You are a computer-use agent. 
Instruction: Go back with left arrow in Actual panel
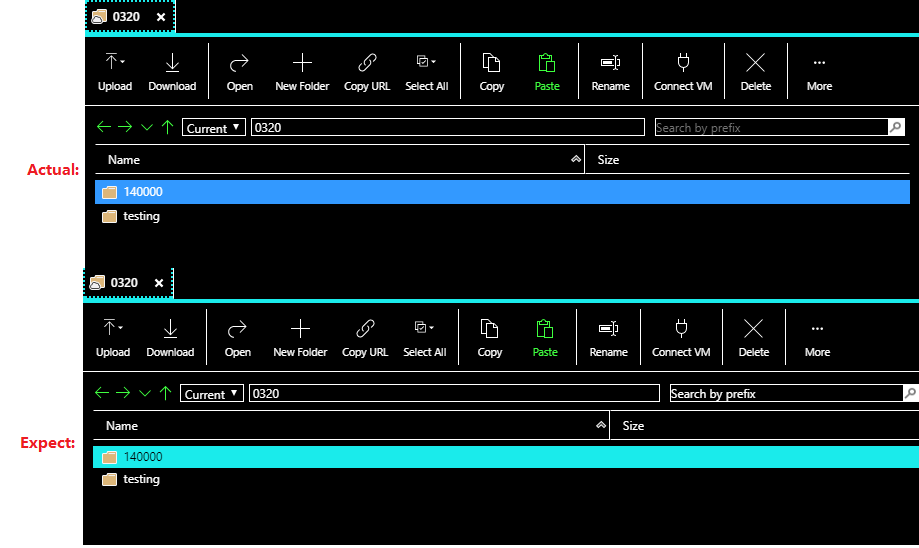104,127
